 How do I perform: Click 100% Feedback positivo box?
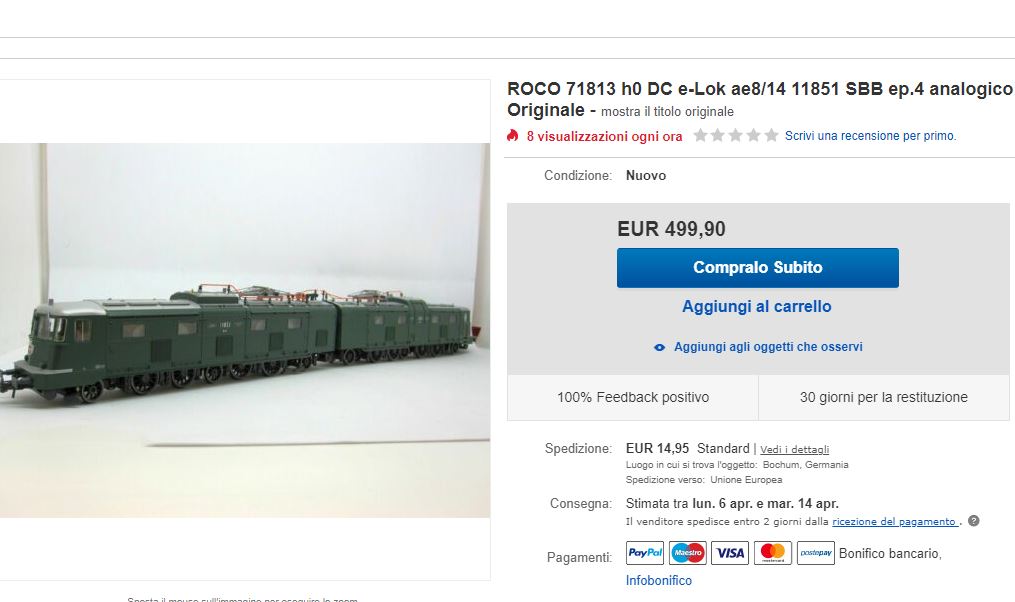633,397
